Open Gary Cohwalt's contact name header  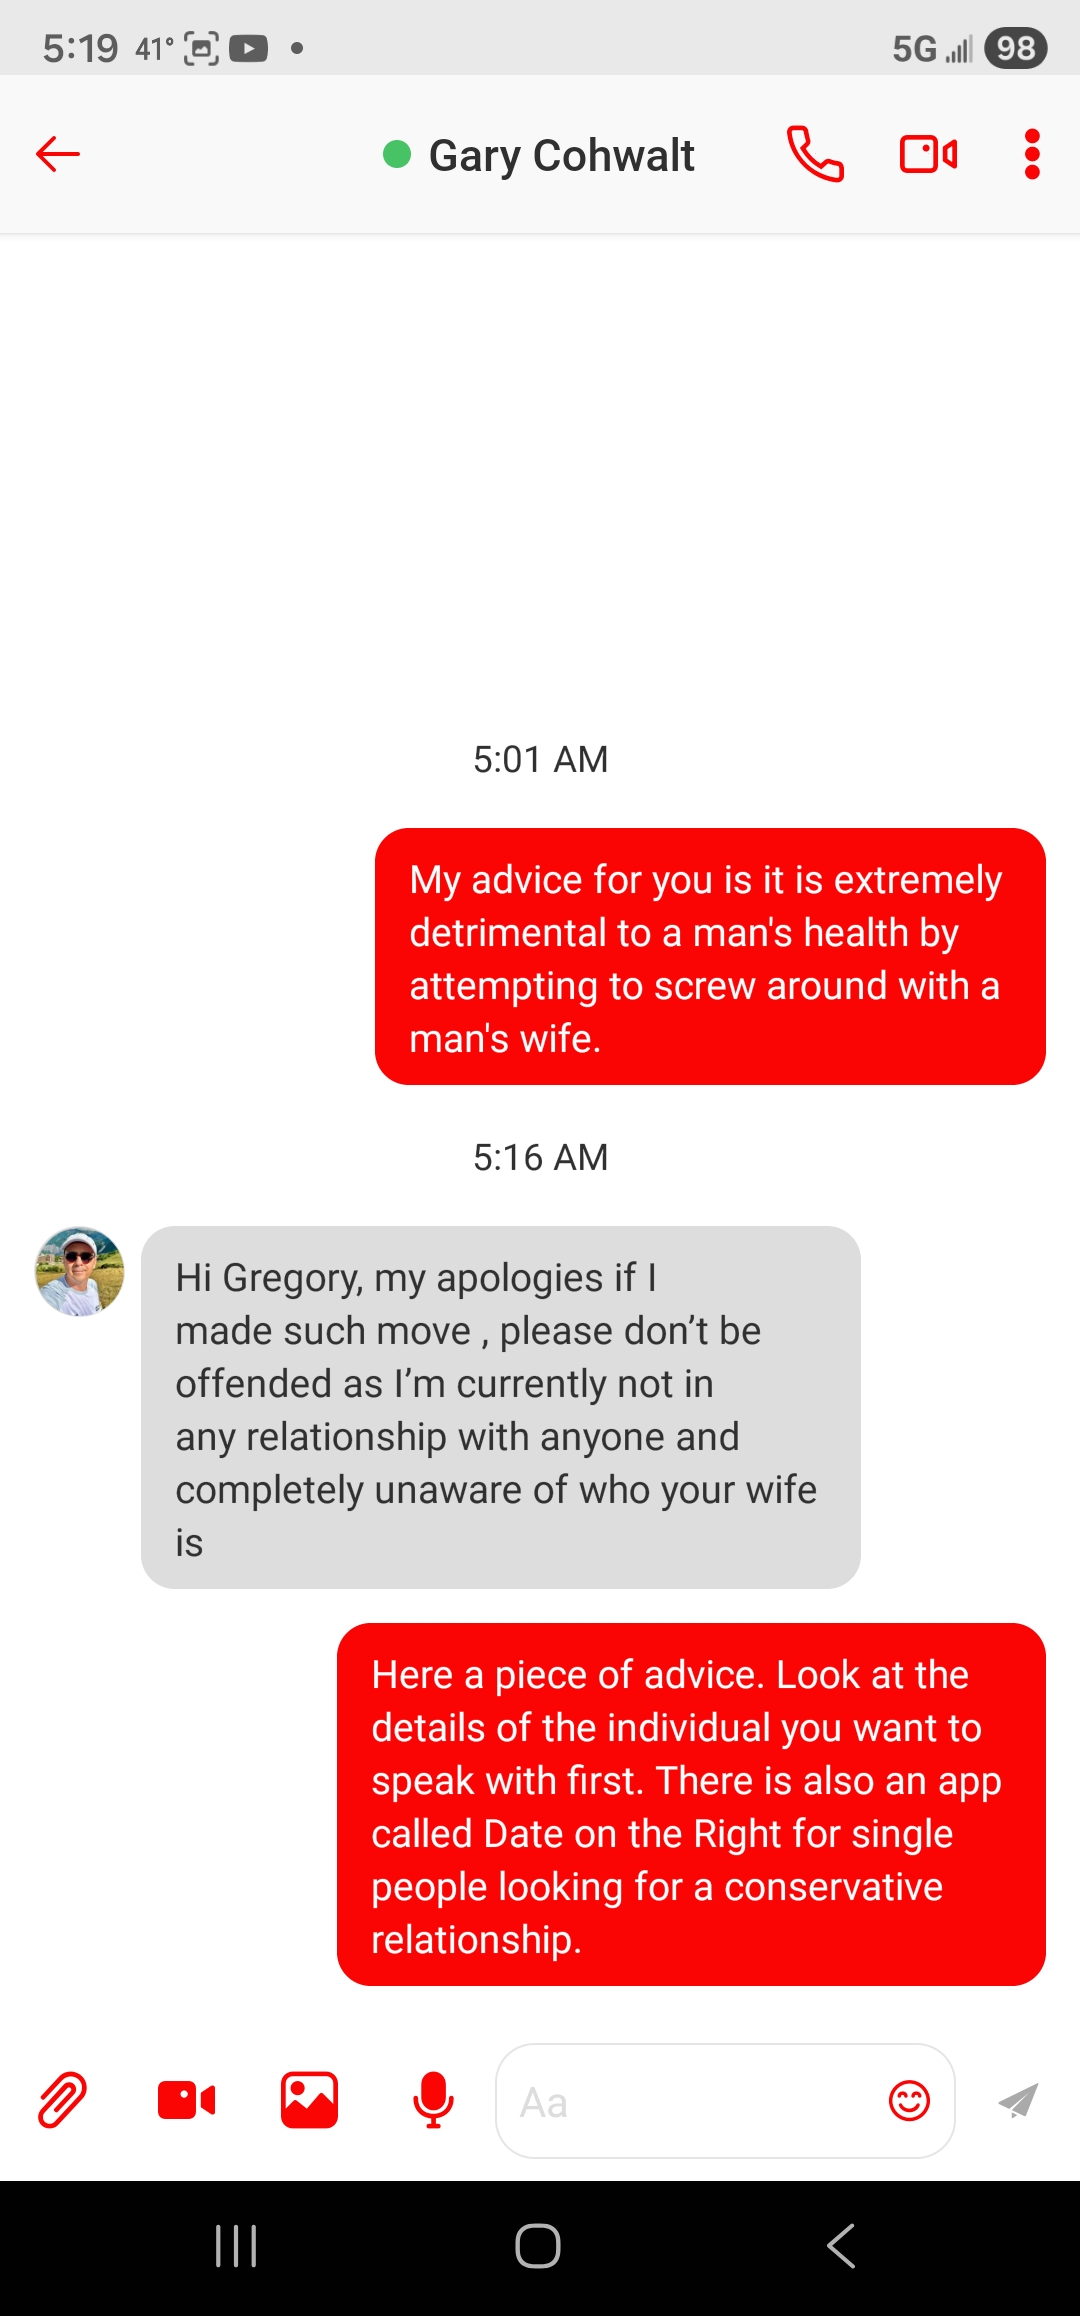coord(561,155)
